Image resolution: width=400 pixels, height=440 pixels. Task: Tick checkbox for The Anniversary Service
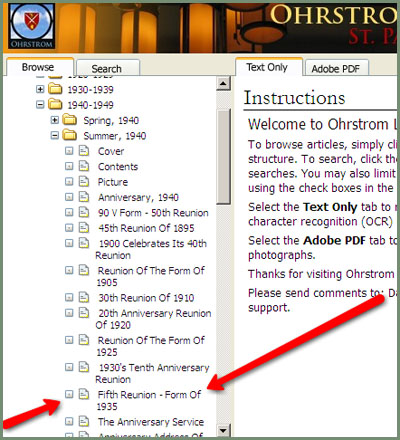(x=69, y=421)
